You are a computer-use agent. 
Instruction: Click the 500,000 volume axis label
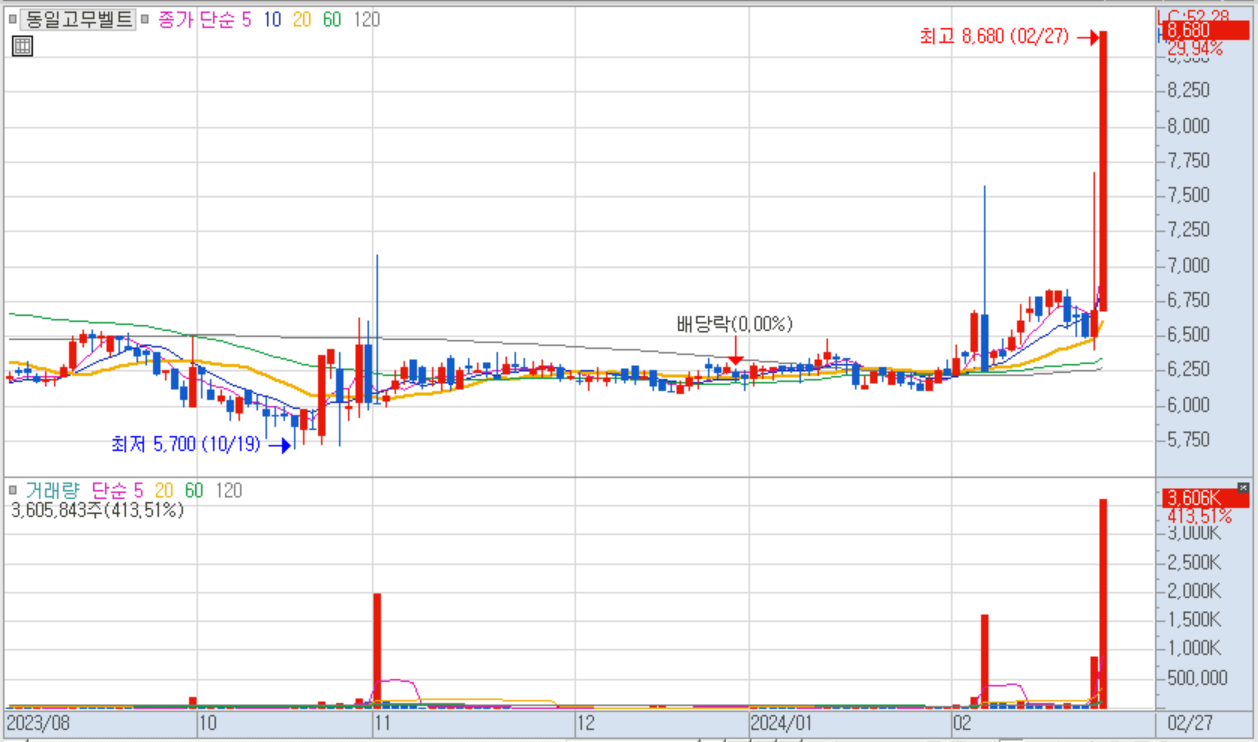(1197, 678)
